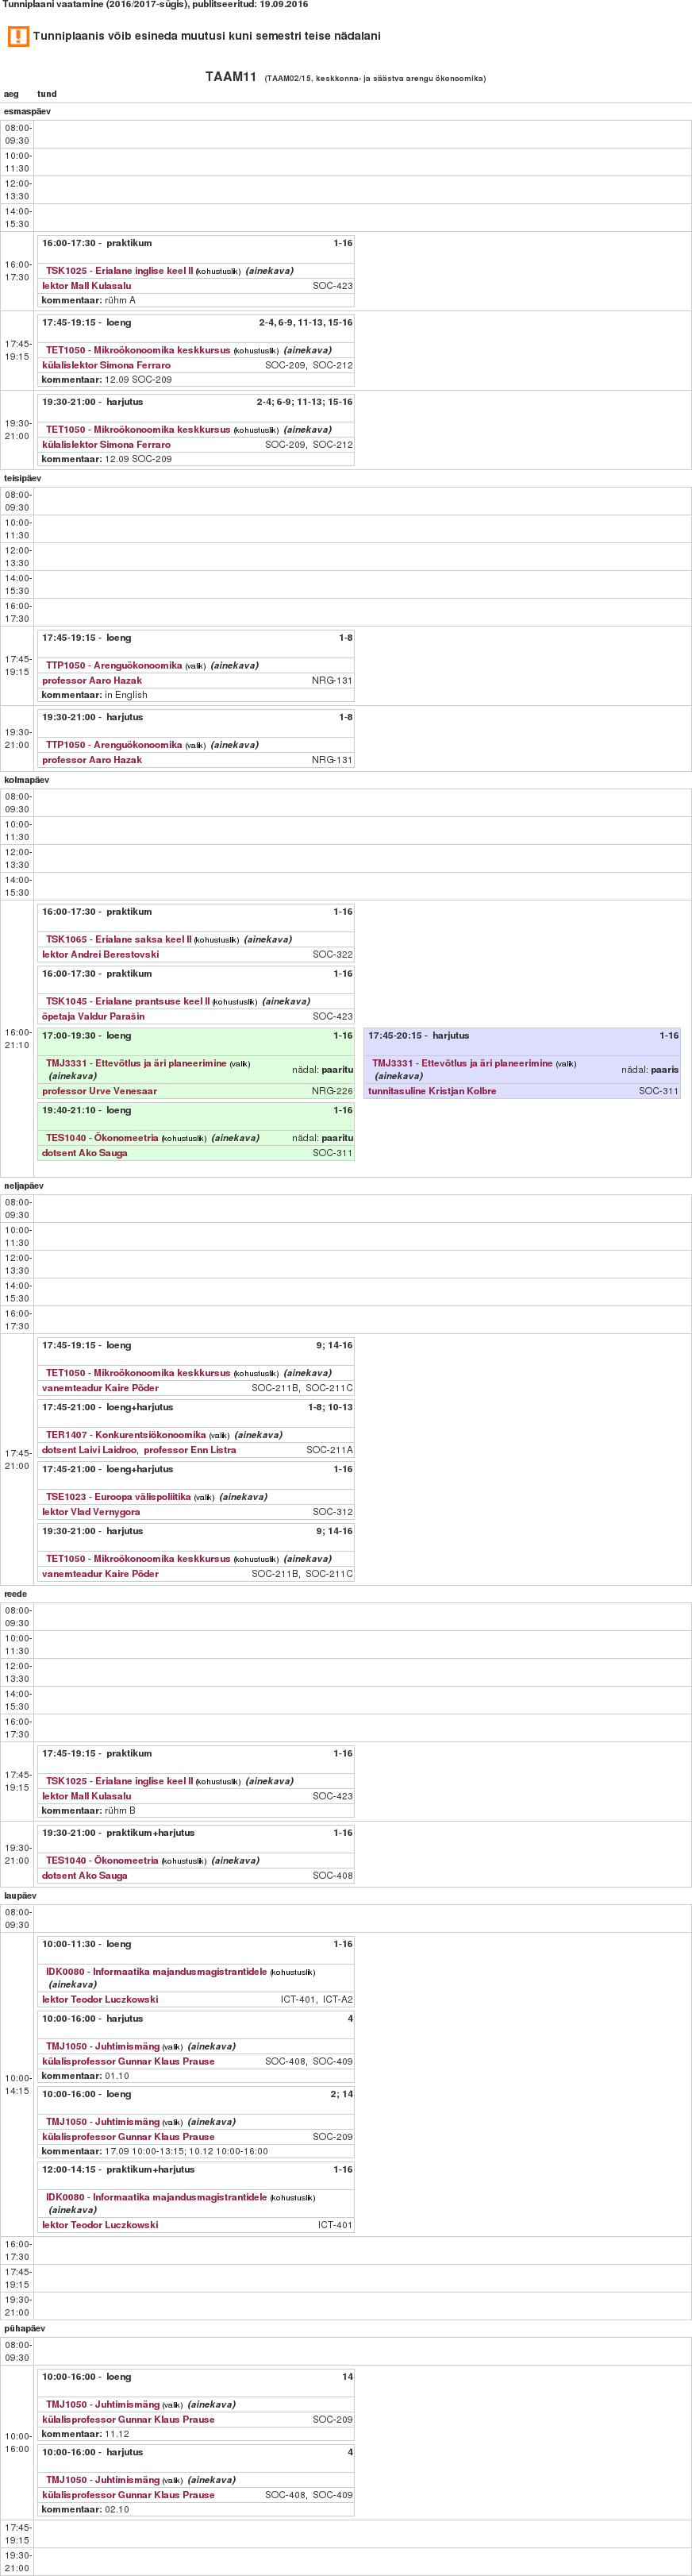Click room ICT-A2 in the Informaatika lecture
The height and width of the screenshot is (2576, 692).
pos(337,1999)
